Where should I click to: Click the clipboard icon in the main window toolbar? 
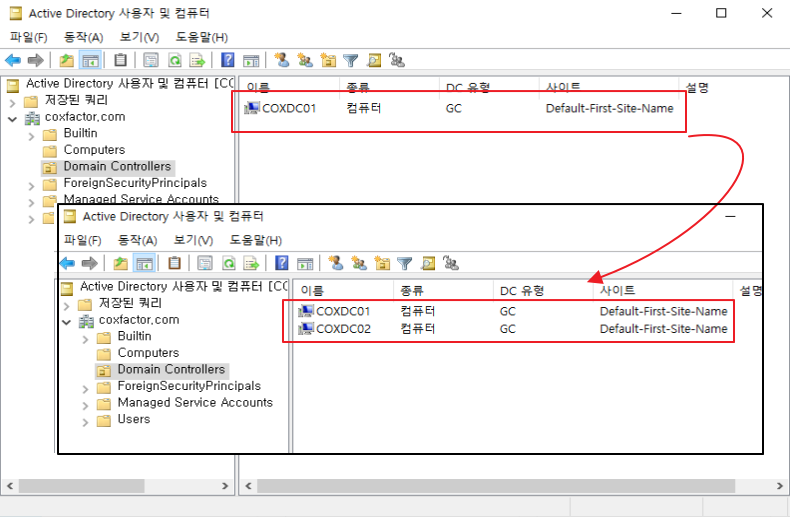pos(120,60)
